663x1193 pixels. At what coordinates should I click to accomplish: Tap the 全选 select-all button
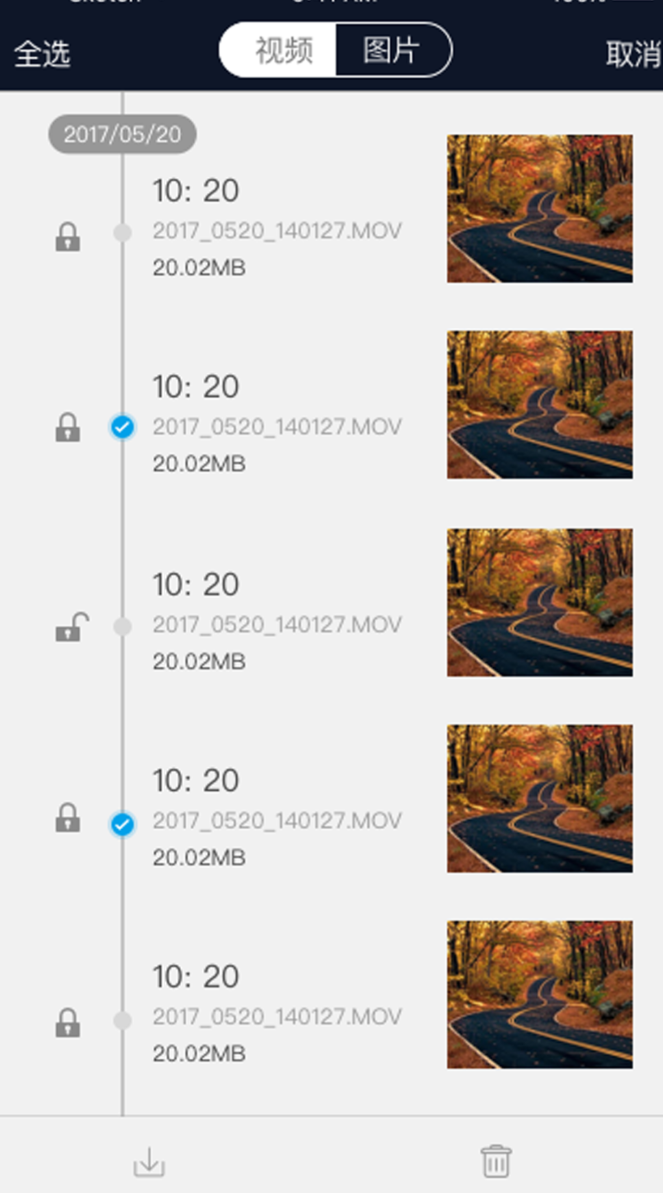point(42,54)
